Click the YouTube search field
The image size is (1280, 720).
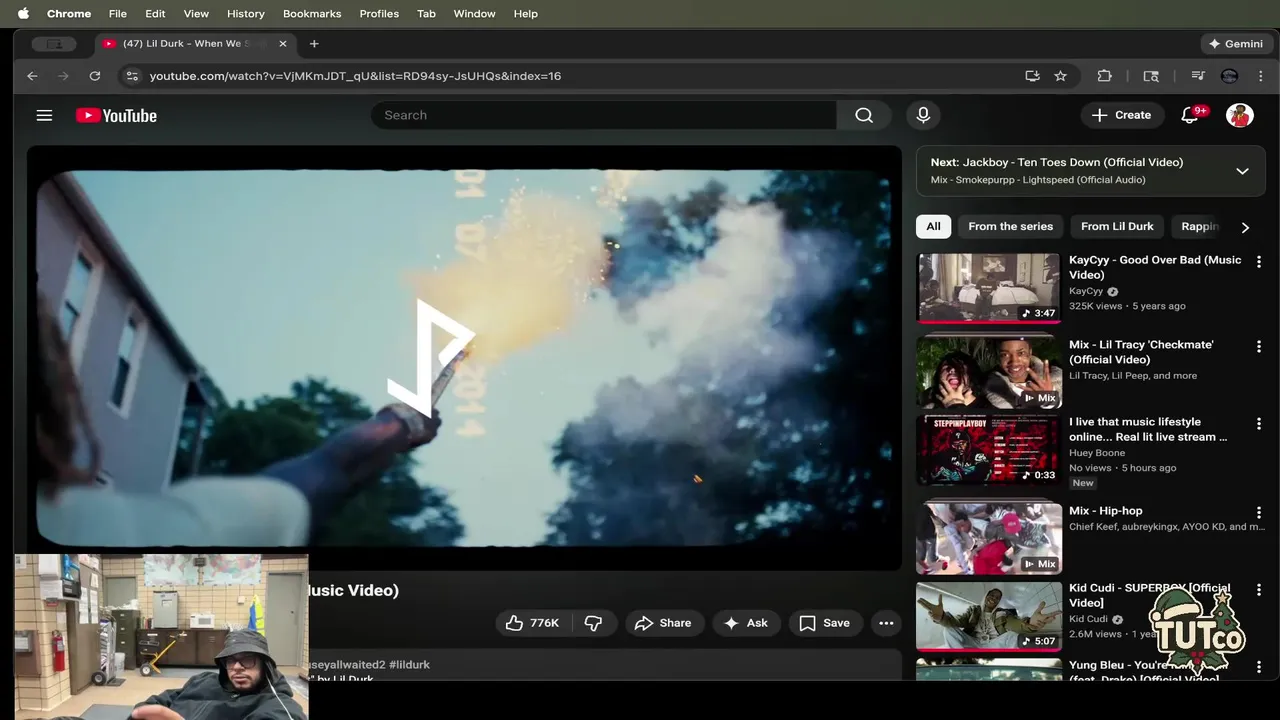point(604,115)
